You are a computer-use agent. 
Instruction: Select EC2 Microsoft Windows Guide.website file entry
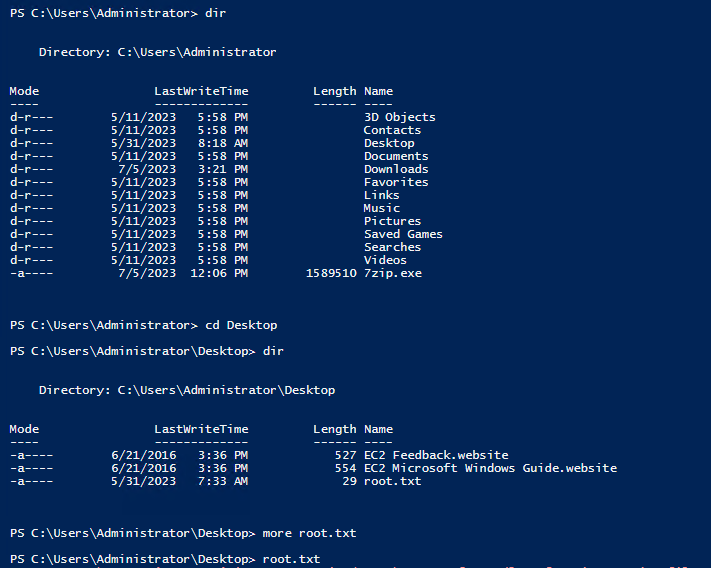[490, 468]
